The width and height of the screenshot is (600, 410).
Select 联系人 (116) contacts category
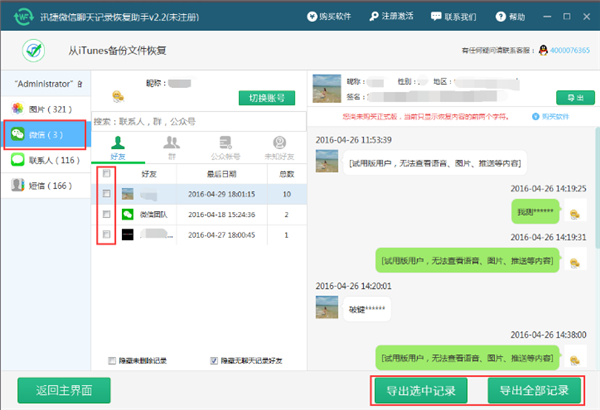[x=46, y=160]
